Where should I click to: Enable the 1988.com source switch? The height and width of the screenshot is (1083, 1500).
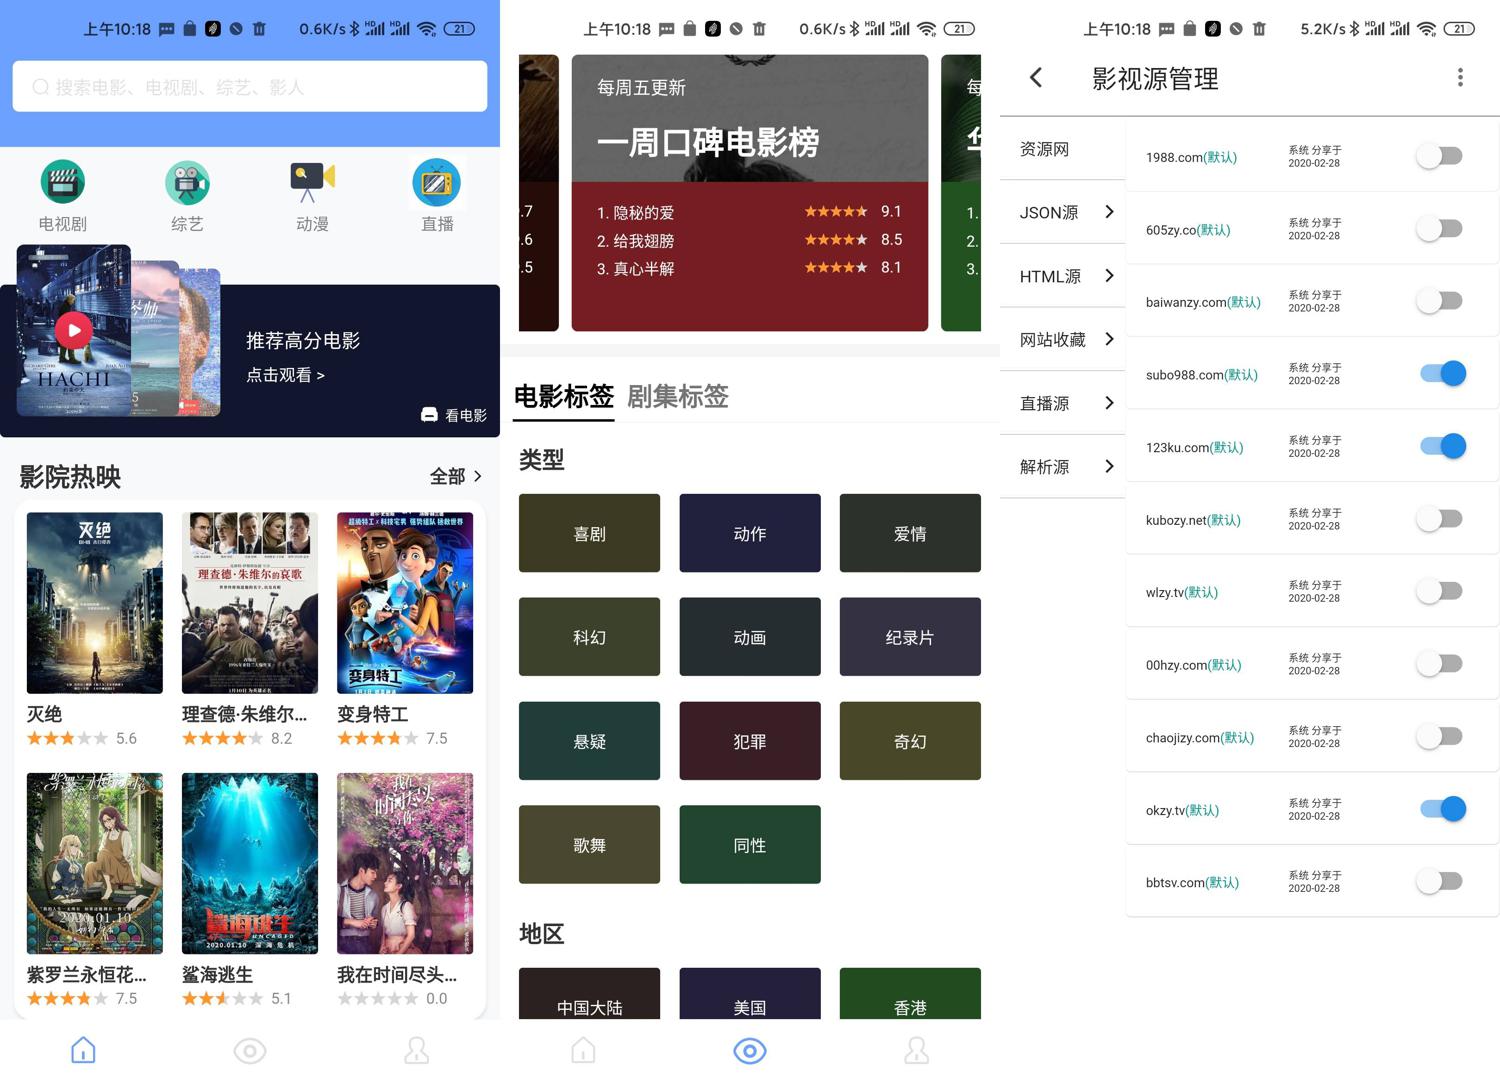point(1441,156)
